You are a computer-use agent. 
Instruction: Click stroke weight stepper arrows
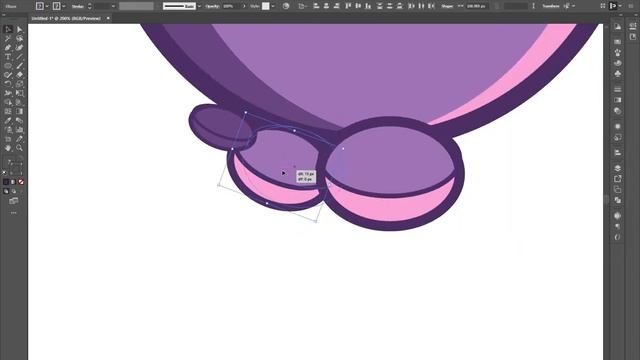(89, 6)
